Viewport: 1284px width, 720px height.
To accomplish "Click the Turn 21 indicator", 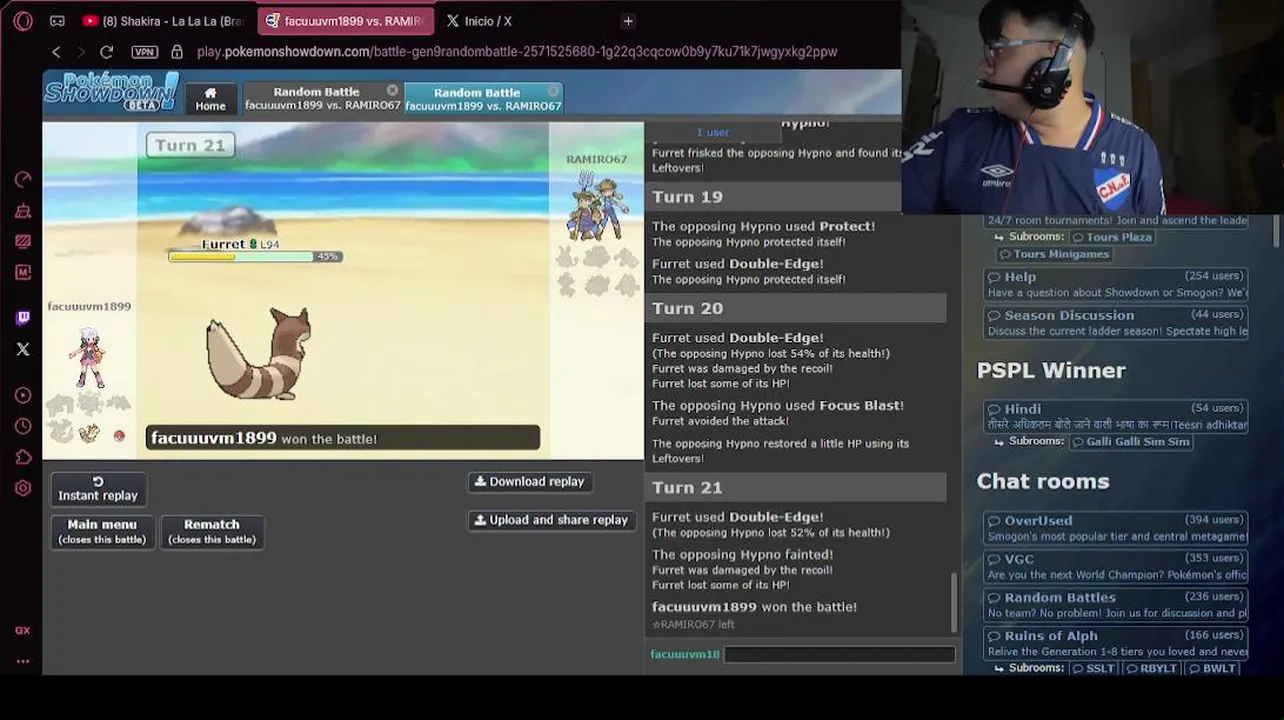I will tap(190, 145).
